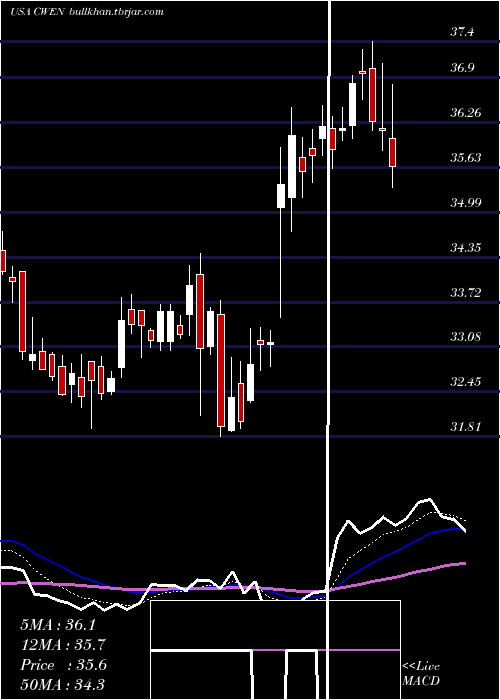The height and width of the screenshot is (700, 500).
Task: Select the 36.9 price axis label
Action: [x=462, y=67]
